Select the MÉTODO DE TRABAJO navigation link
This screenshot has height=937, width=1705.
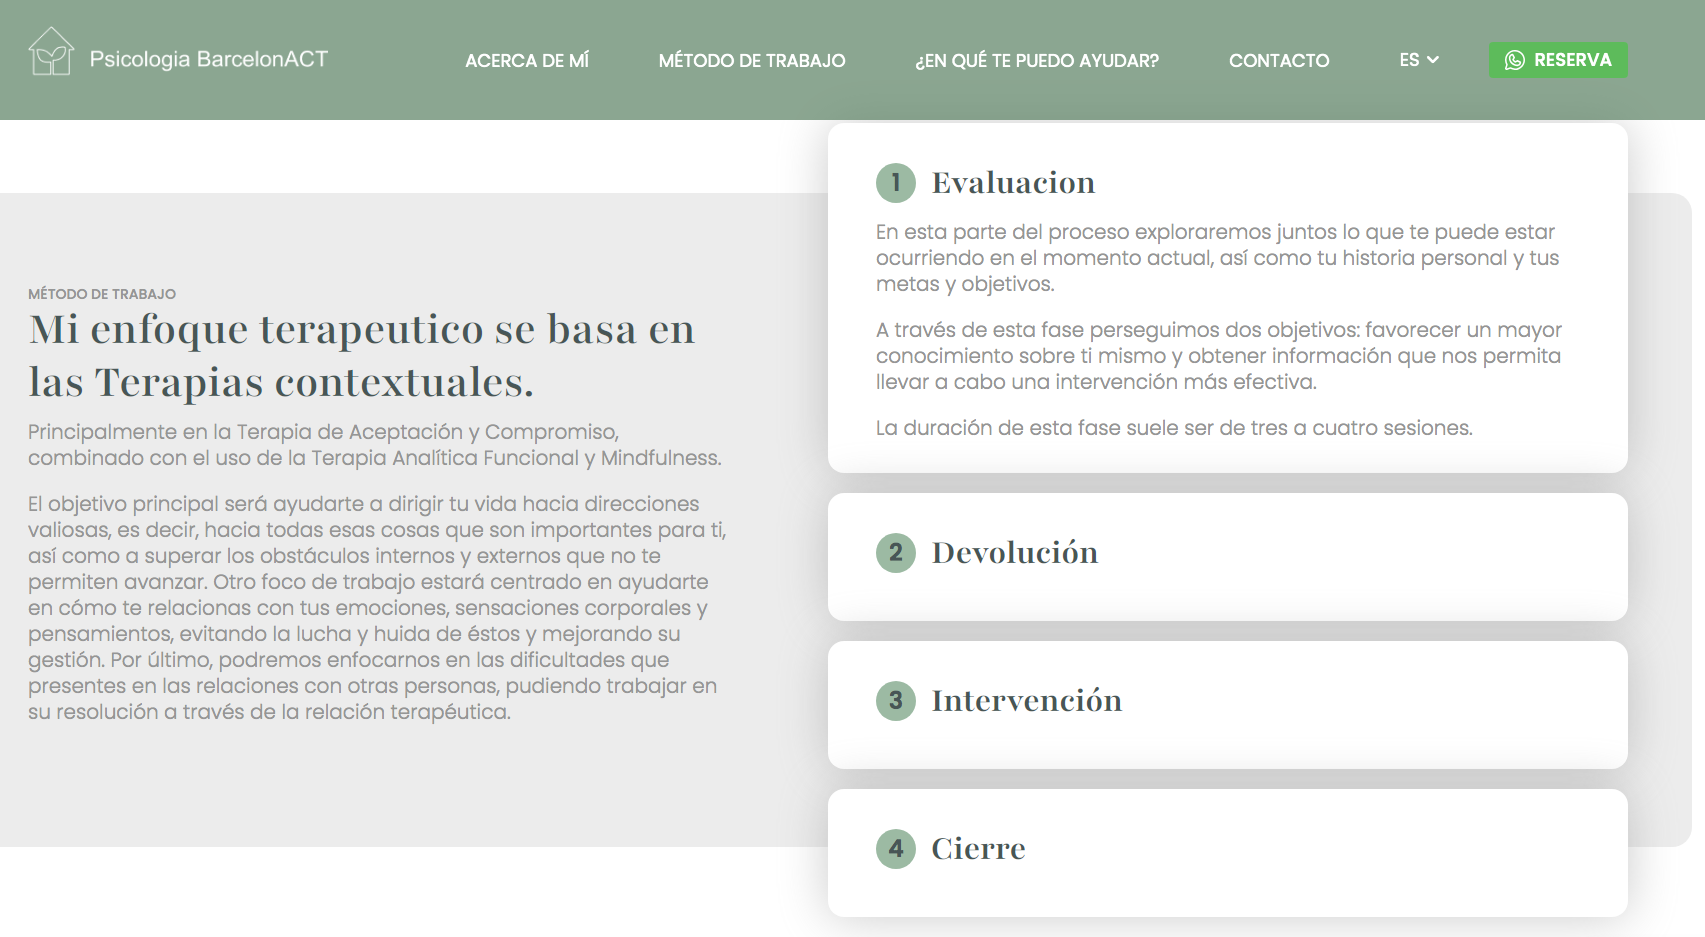pyautogui.click(x=751, y=60)
